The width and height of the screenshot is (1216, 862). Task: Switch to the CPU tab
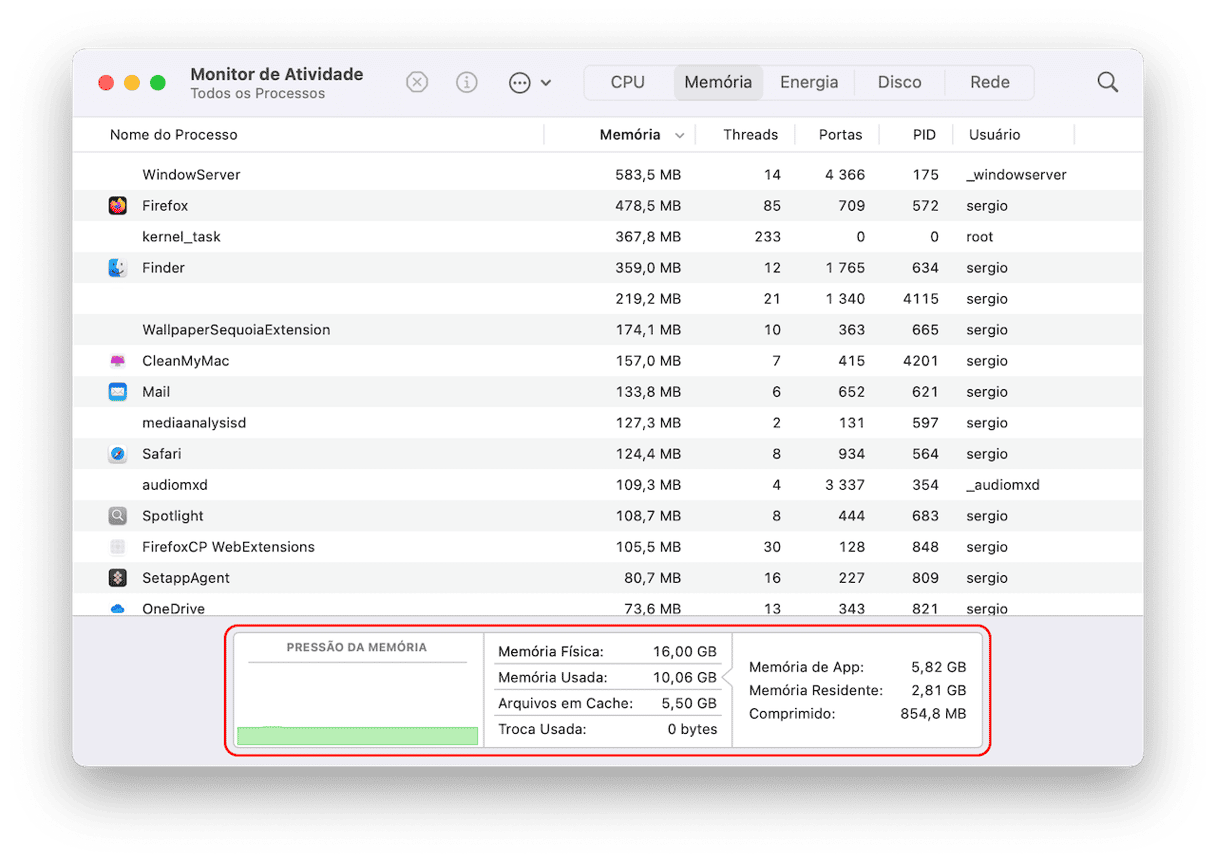(628, 83)
